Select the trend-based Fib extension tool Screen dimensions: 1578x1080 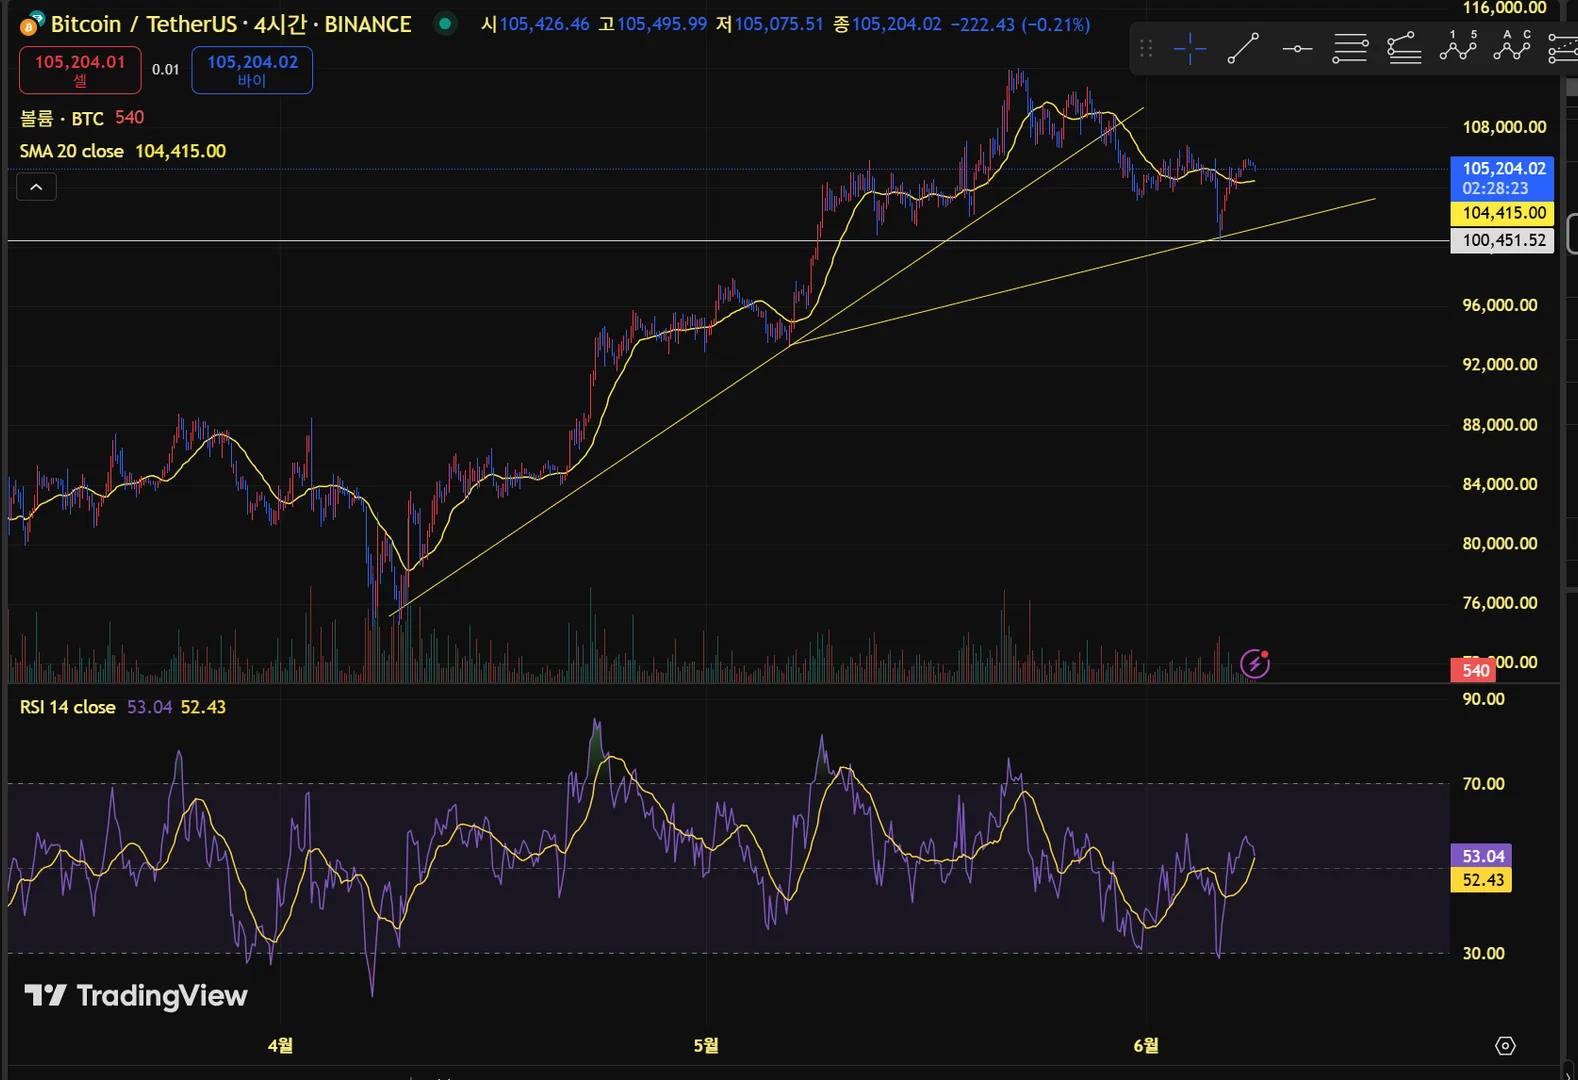click(1404, 48)
